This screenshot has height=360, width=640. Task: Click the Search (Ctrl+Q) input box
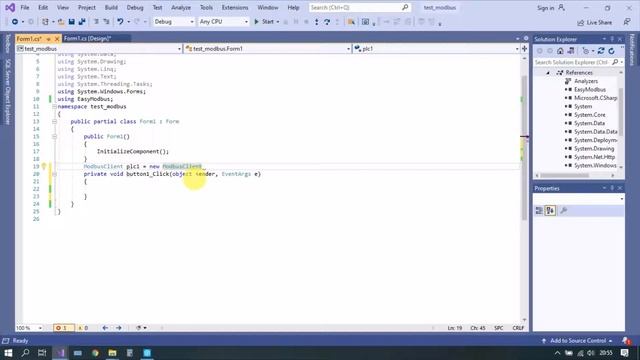[x=359, y=7]
